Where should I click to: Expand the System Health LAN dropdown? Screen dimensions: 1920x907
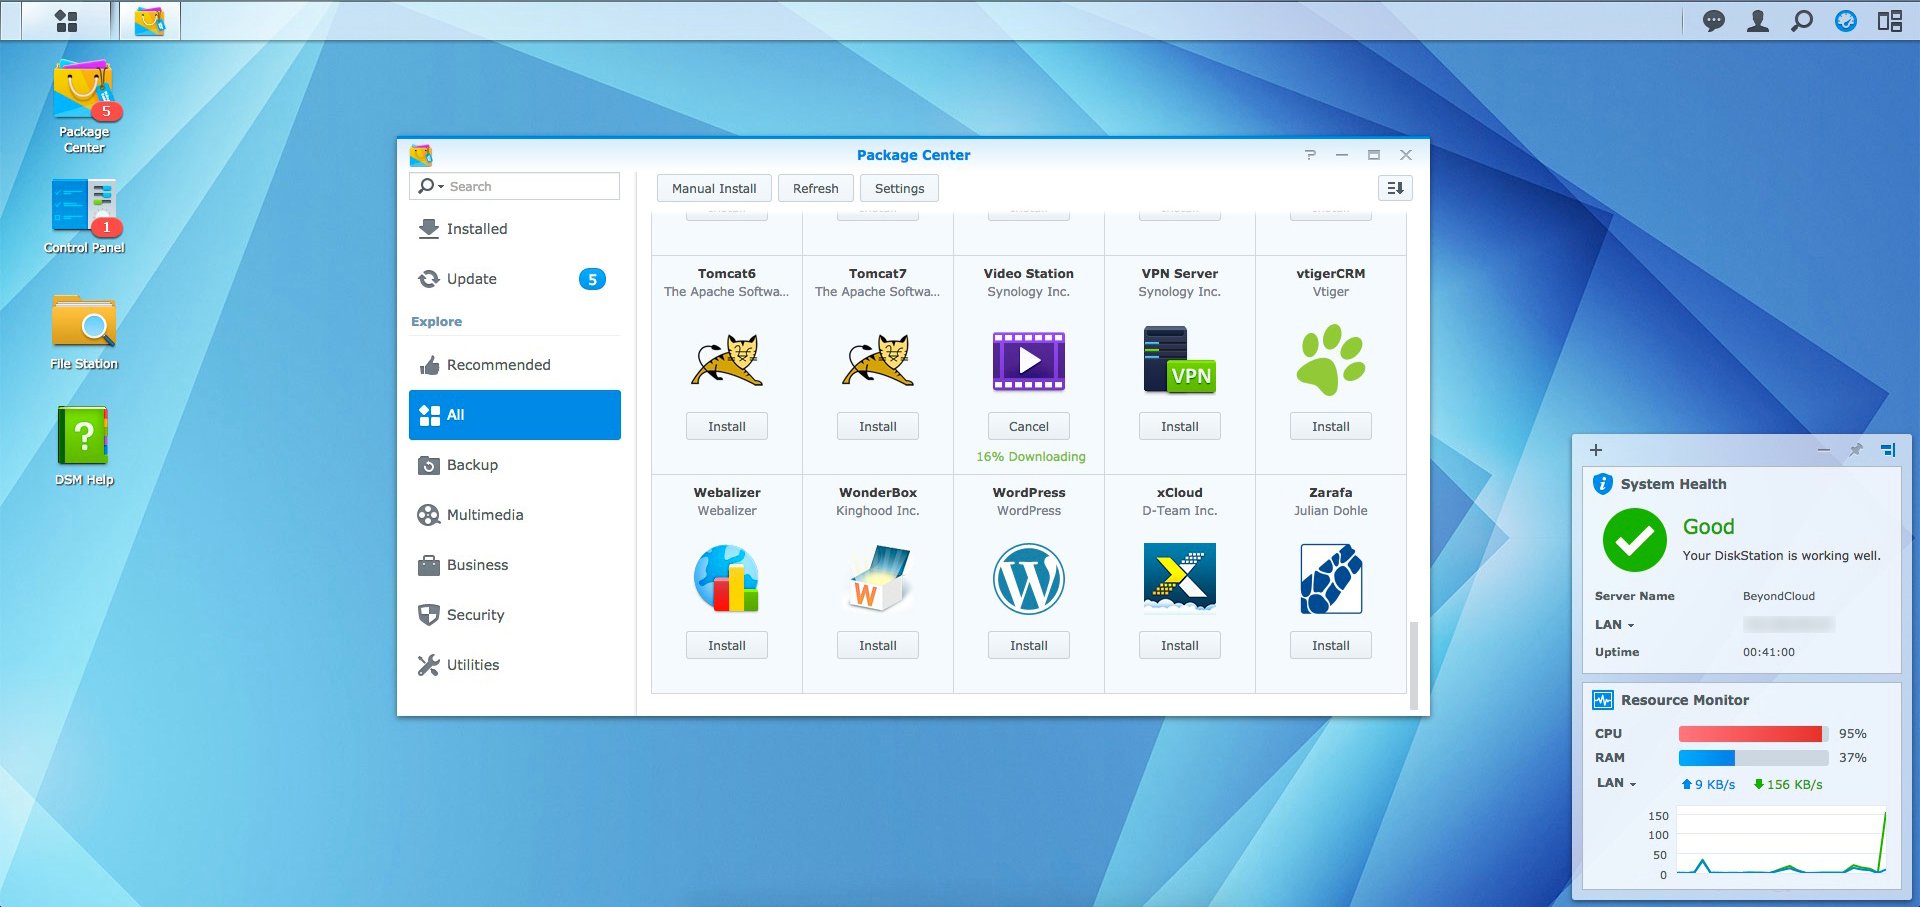click(1631, 626)
